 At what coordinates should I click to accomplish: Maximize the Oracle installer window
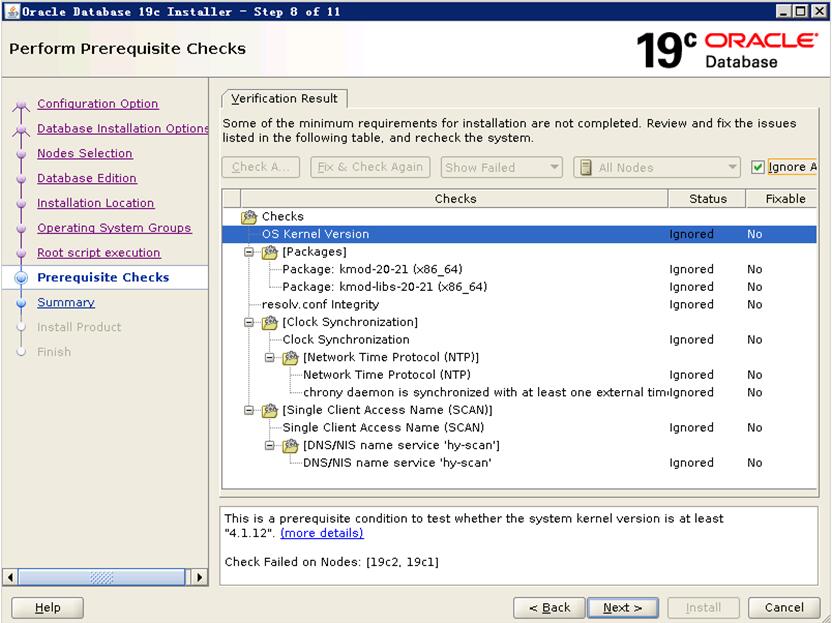[x=800, y=11]
